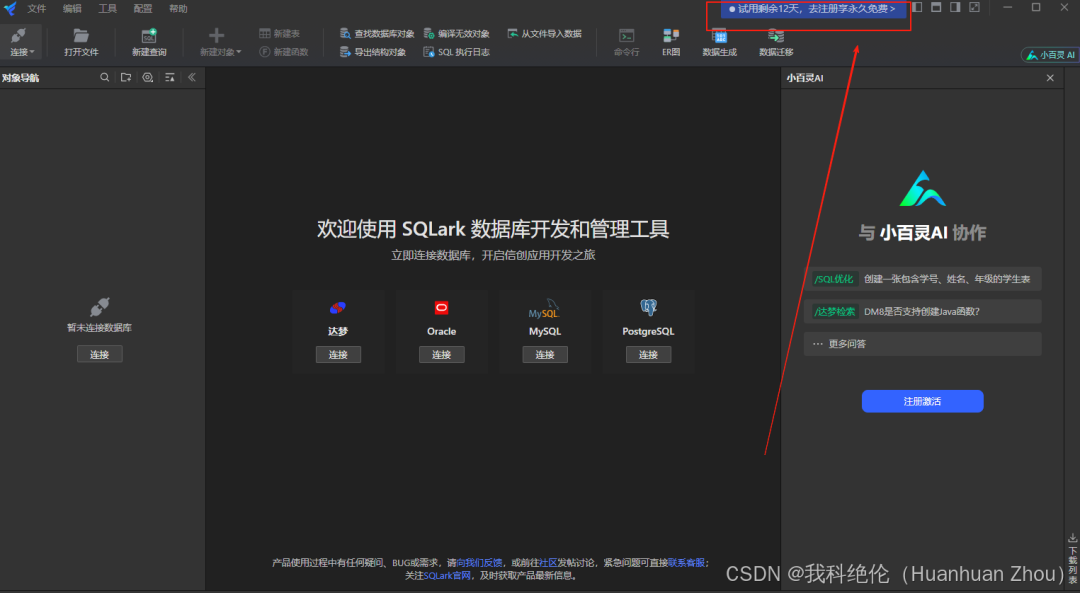Open the 下载列表 download list side tab
The image size is (1080, 593).
pos(1072,559)
